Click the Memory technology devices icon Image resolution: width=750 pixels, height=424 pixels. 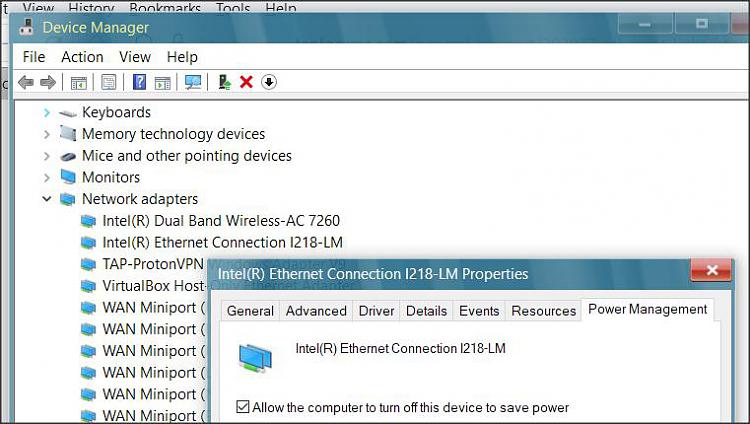point(68,134)
